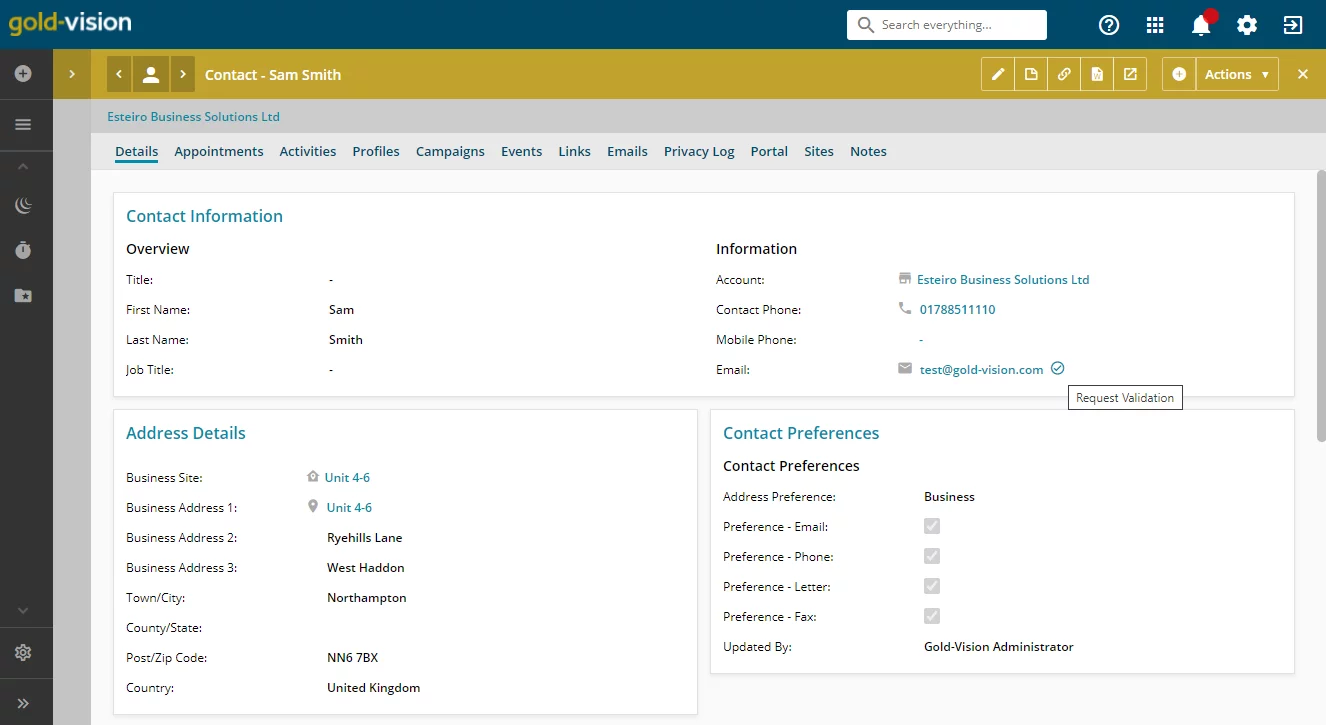Open the Profiles tab
The width and height of the screenshot is (1326, 725).
pyautogui.click(x=376, y=151)
